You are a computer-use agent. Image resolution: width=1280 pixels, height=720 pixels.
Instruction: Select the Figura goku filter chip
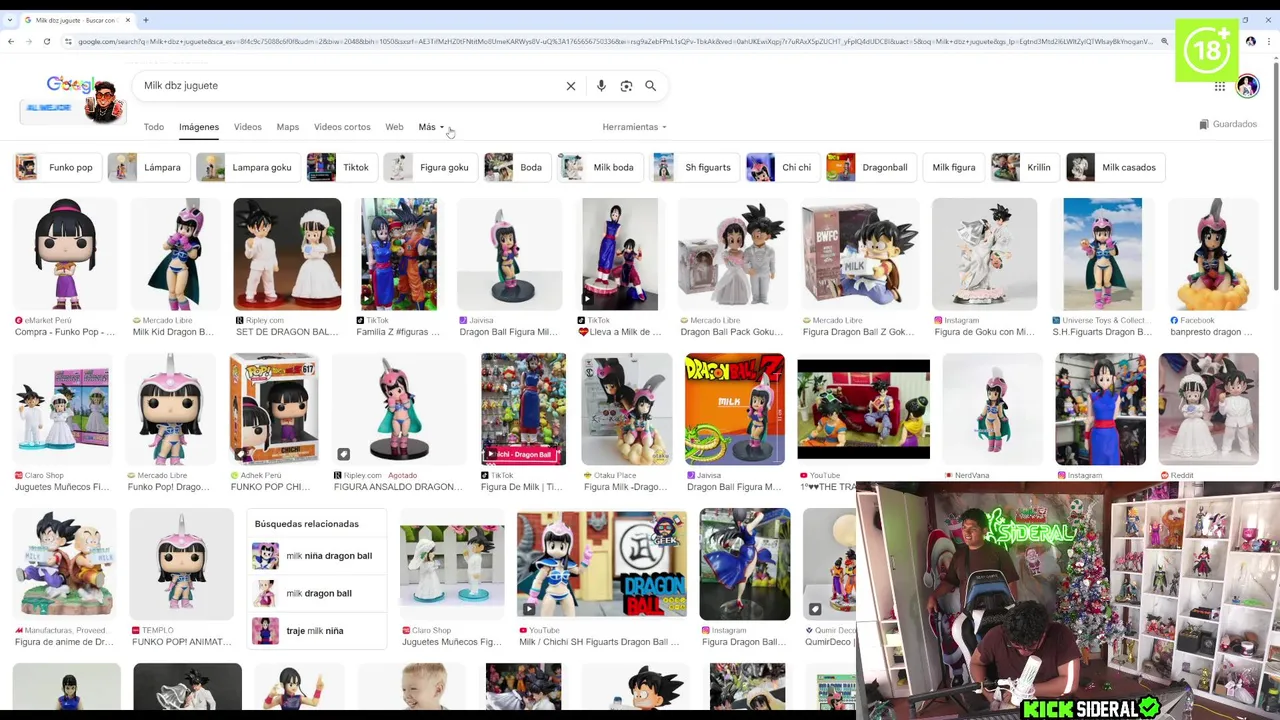pos(429,167)
